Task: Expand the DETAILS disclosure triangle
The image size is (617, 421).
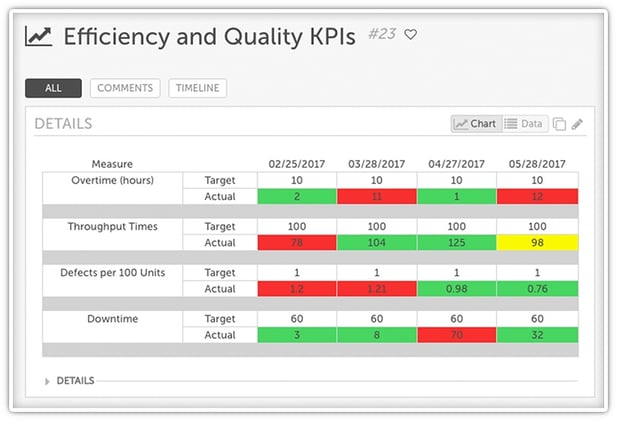Action: 47,381
